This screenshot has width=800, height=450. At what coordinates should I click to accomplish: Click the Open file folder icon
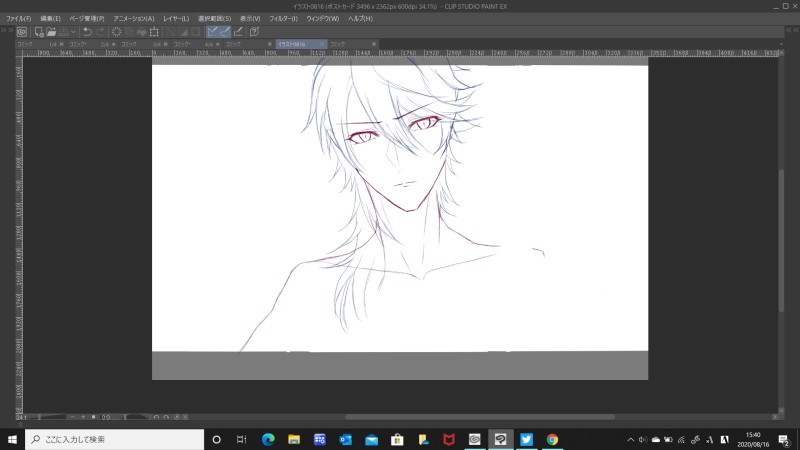[x=51, y=32]
